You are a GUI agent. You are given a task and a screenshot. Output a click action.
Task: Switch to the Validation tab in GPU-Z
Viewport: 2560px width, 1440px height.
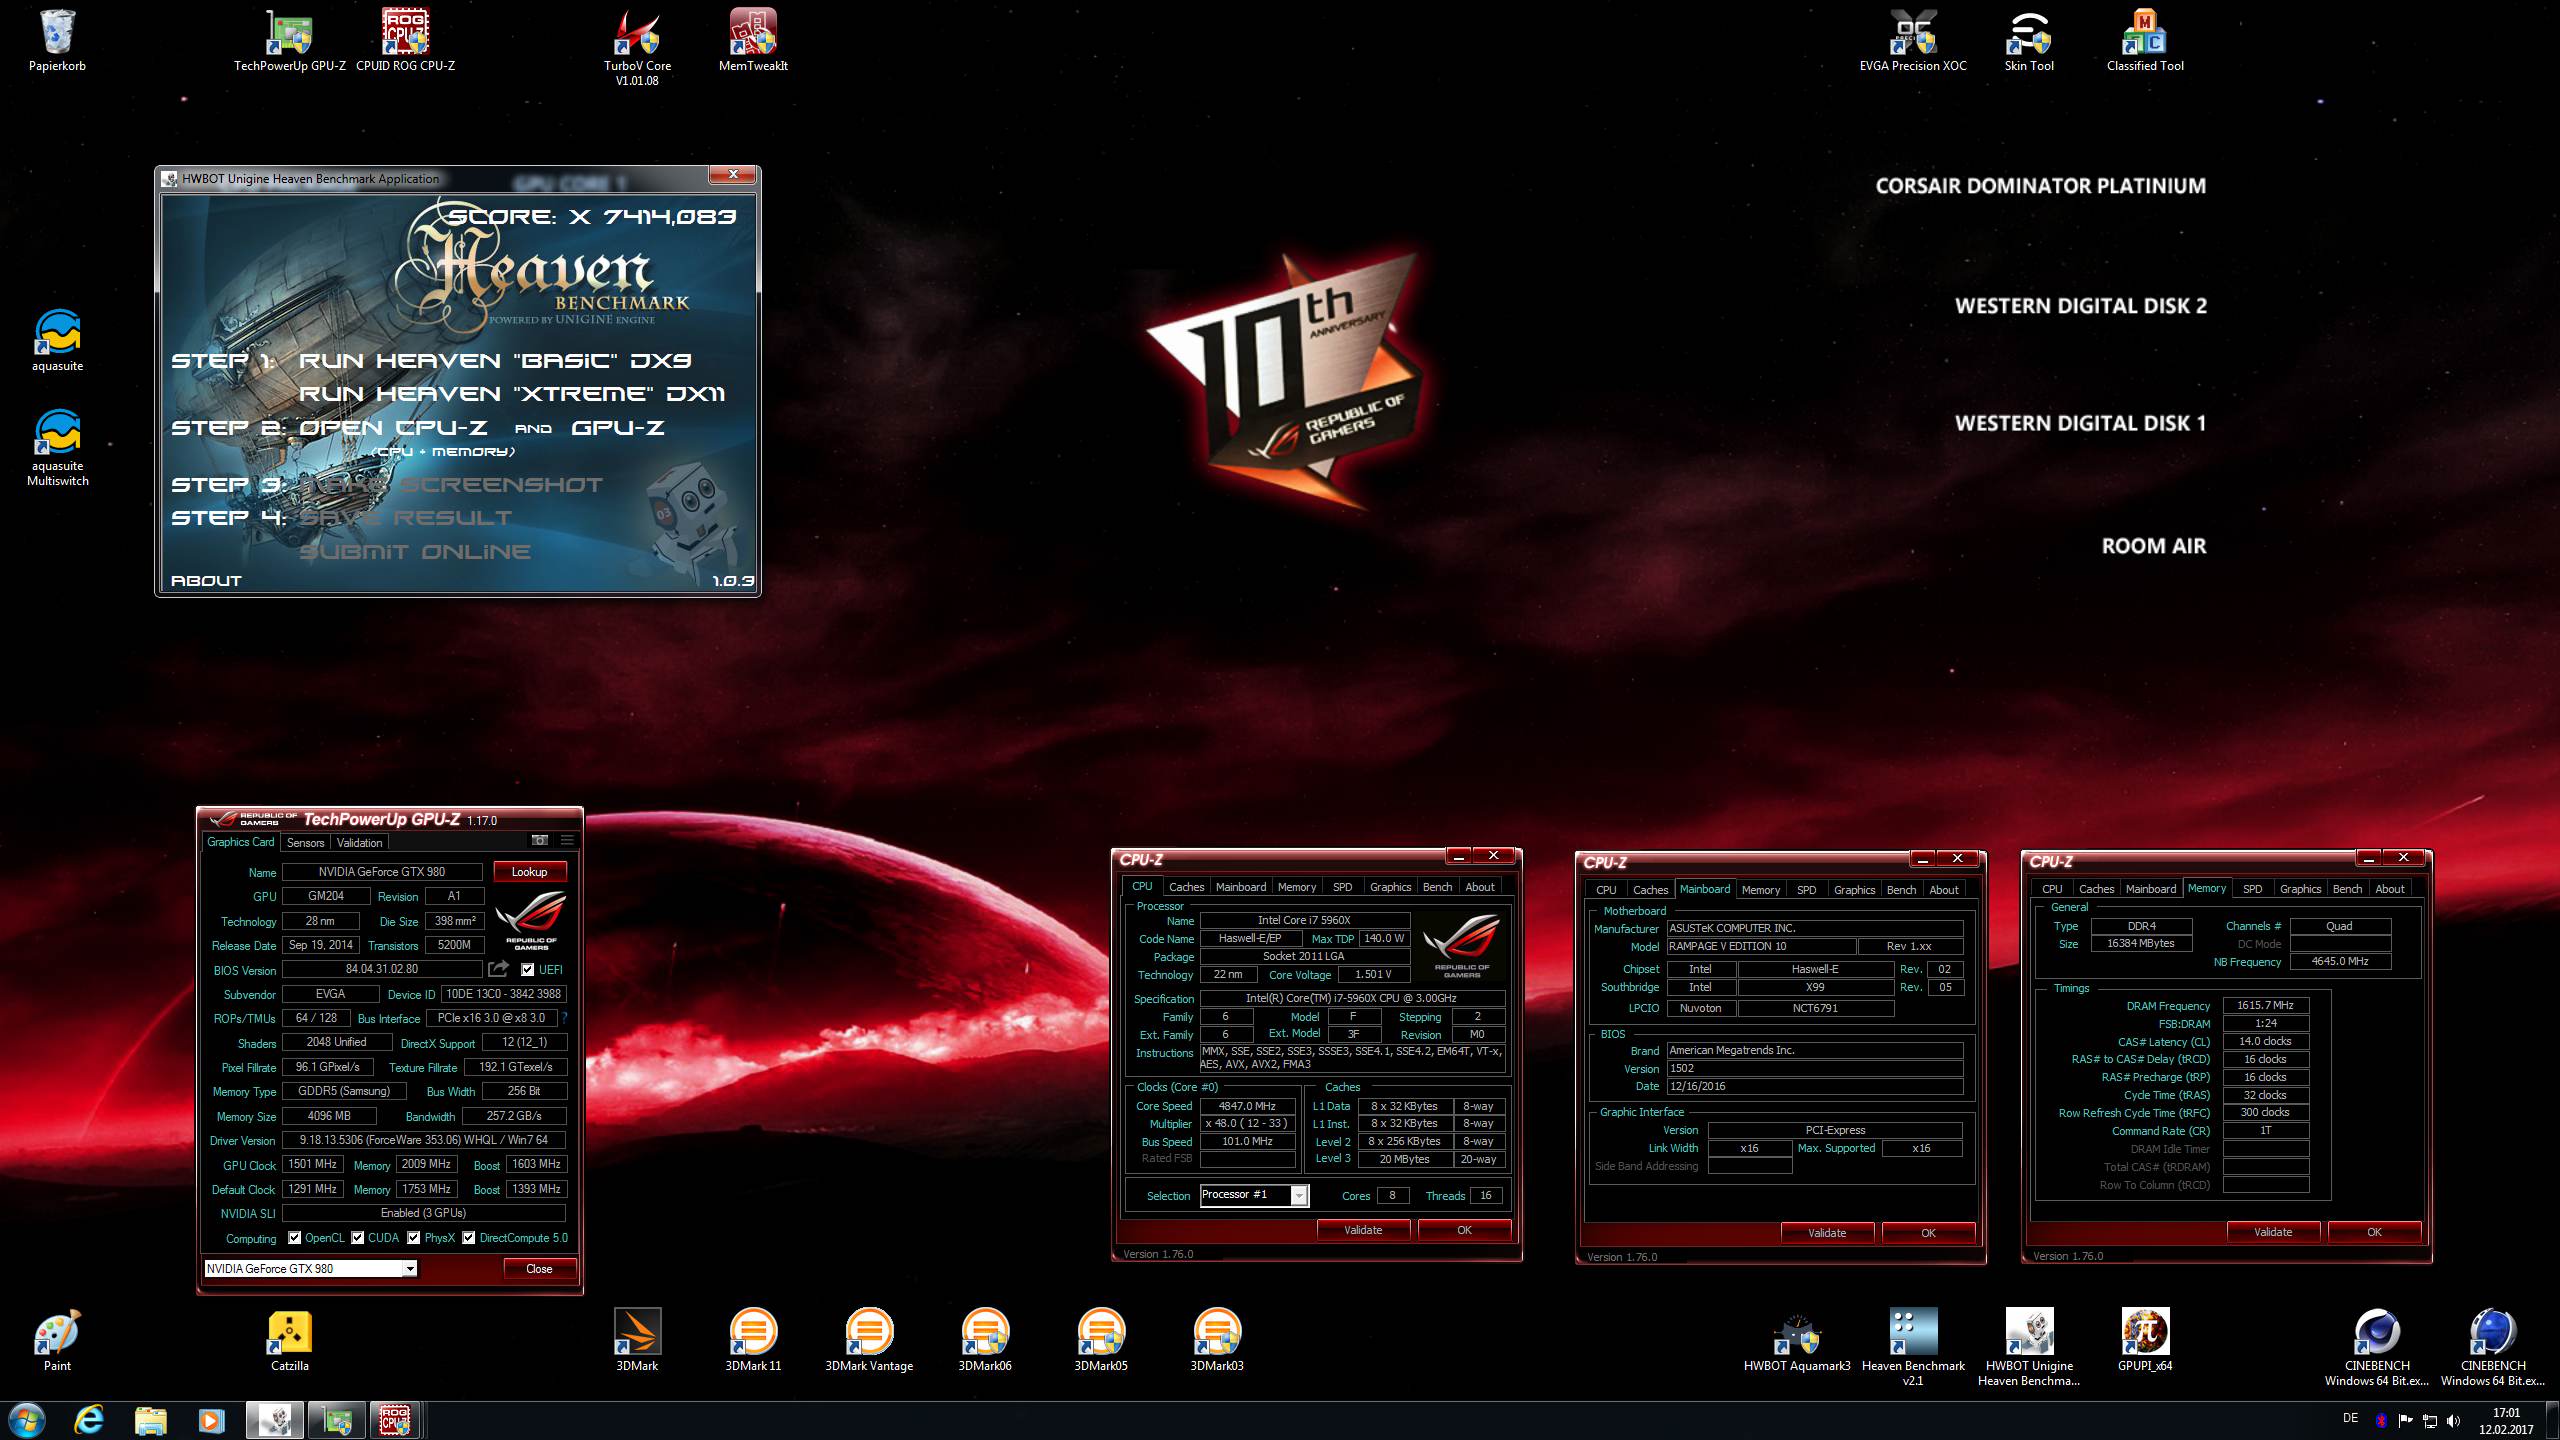(360, 843)
